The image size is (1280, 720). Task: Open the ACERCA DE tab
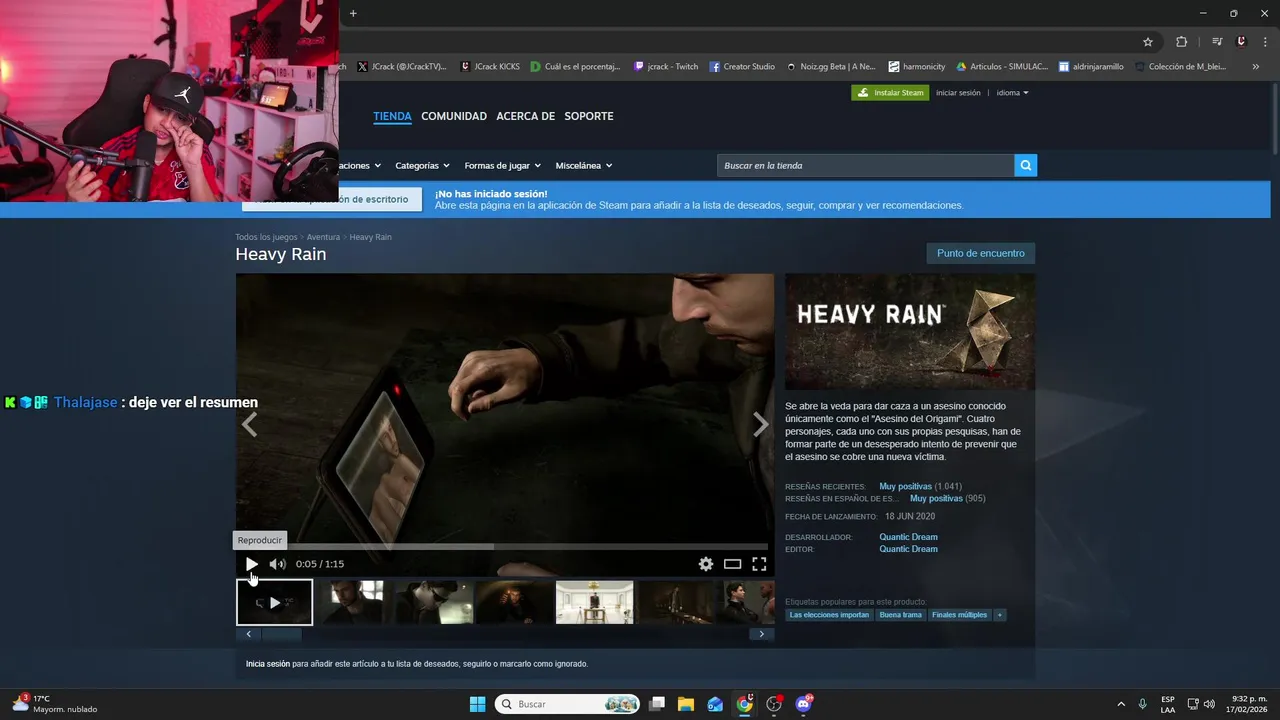[525, 116]
